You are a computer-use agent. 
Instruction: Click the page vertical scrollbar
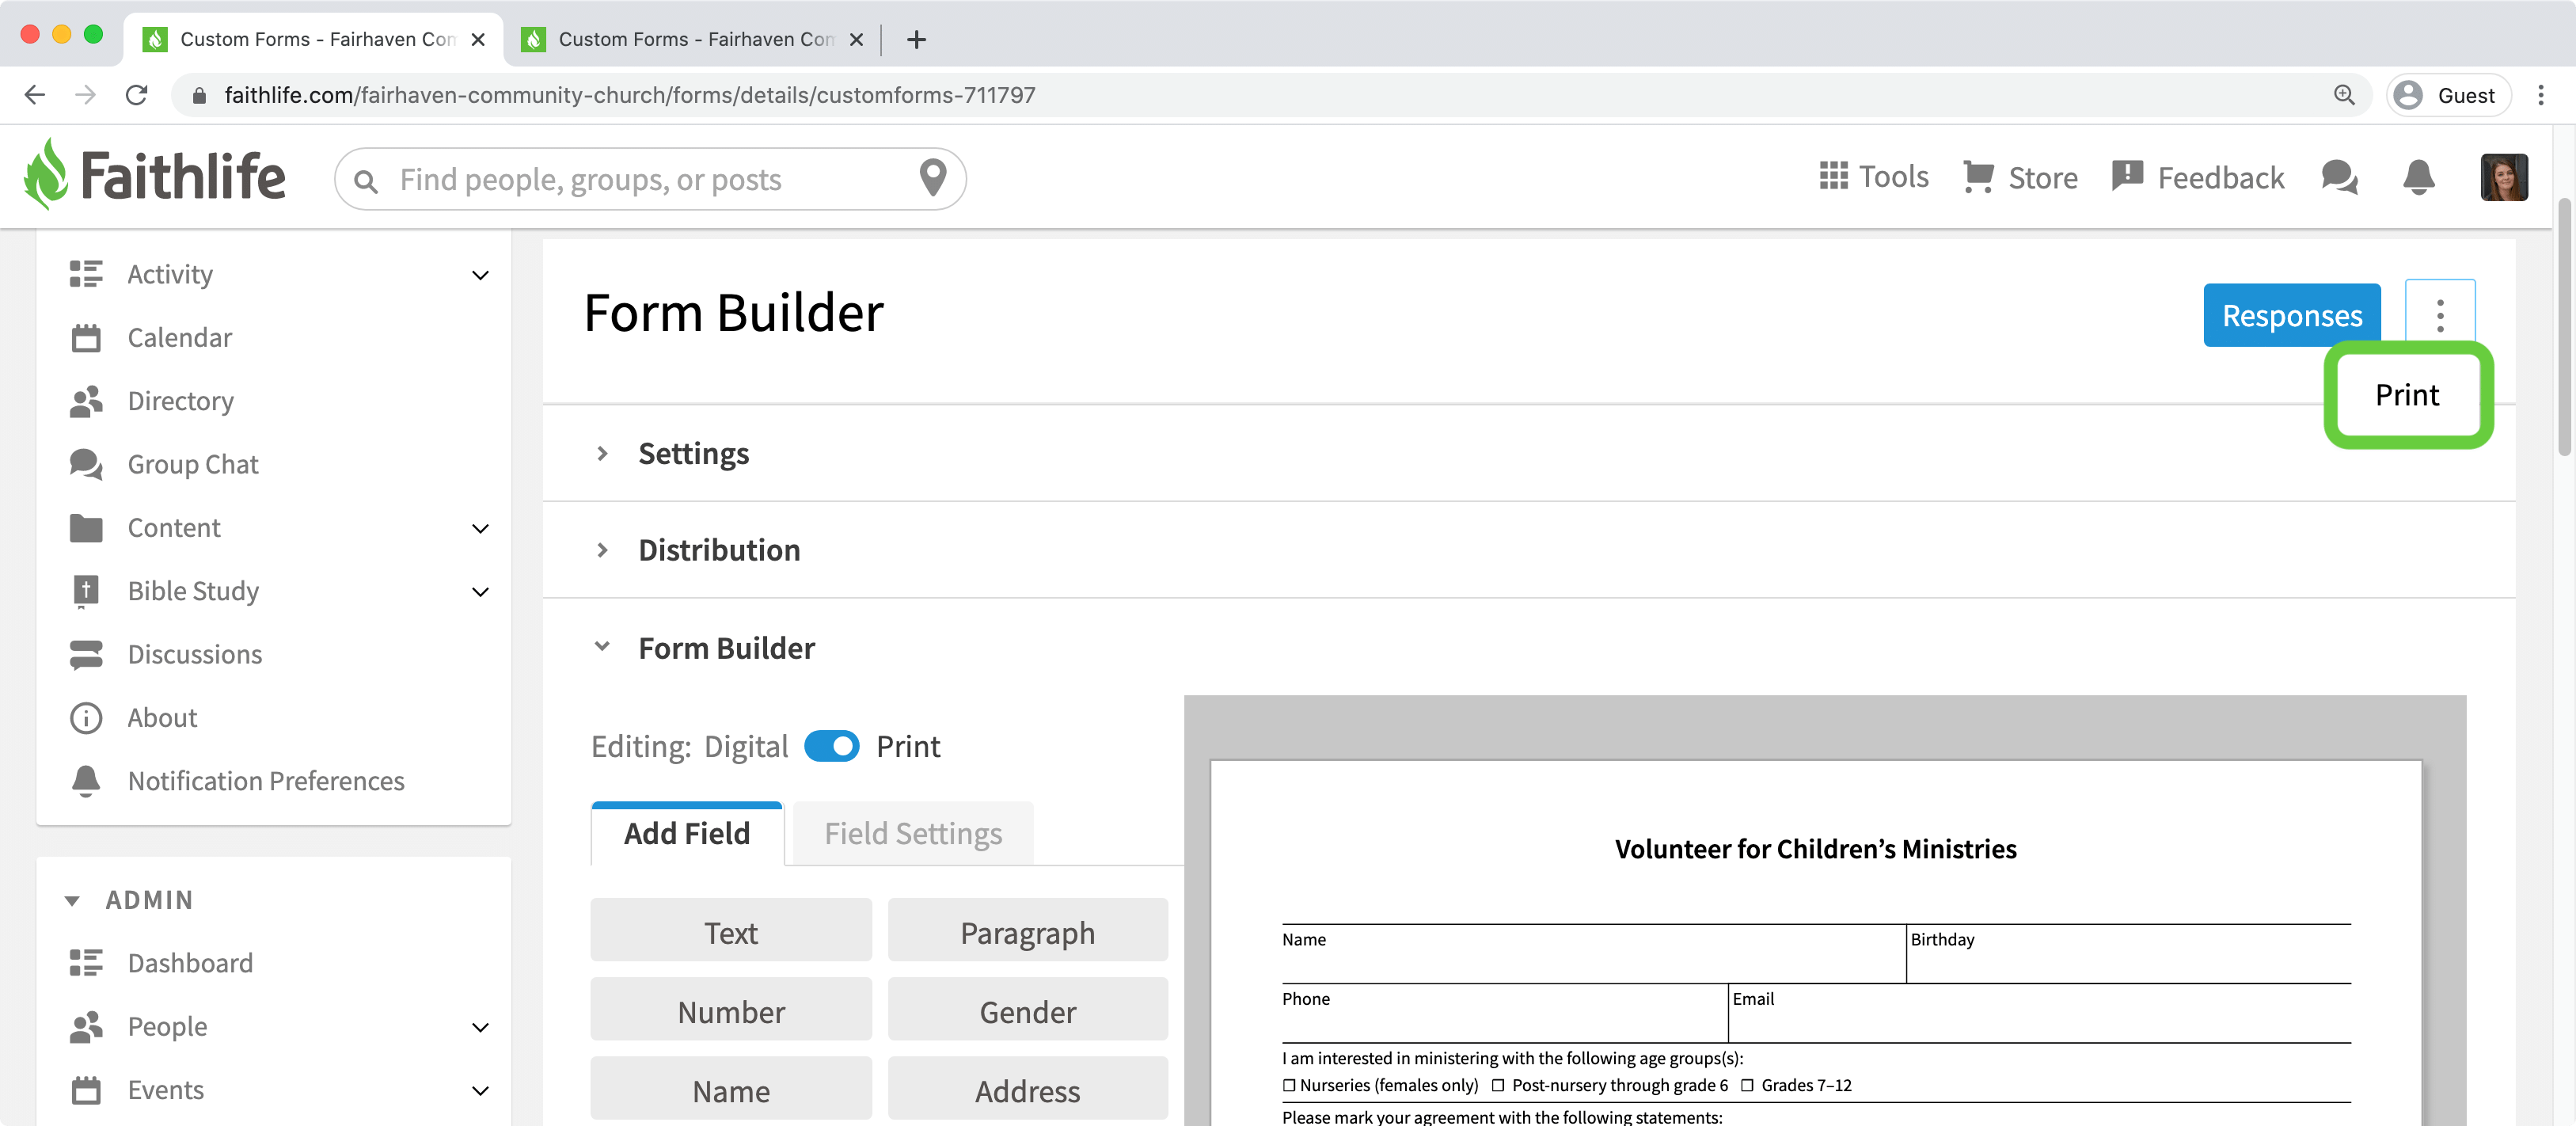click(x=2565, y=327)
